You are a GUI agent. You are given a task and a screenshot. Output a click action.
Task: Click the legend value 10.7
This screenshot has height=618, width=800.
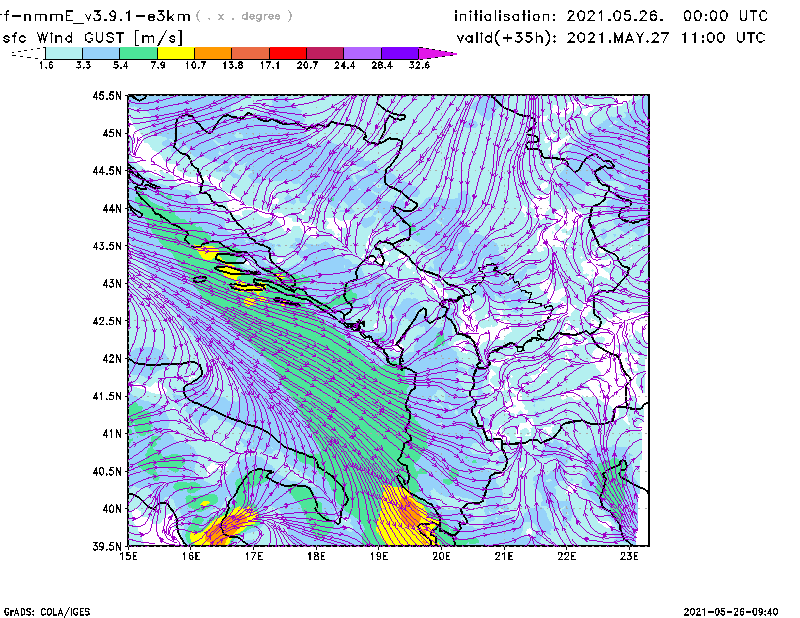pyautogui.click(x=195, y=65)
